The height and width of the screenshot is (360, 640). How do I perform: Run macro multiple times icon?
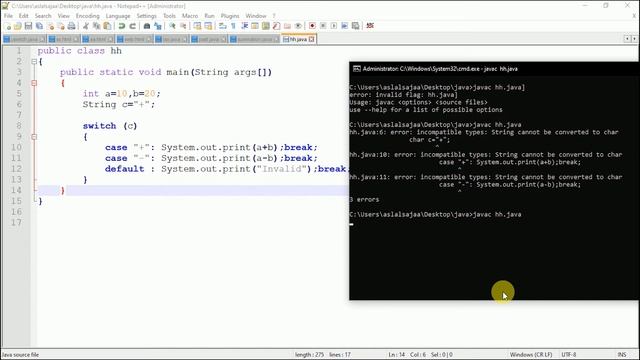click(344, 26)
